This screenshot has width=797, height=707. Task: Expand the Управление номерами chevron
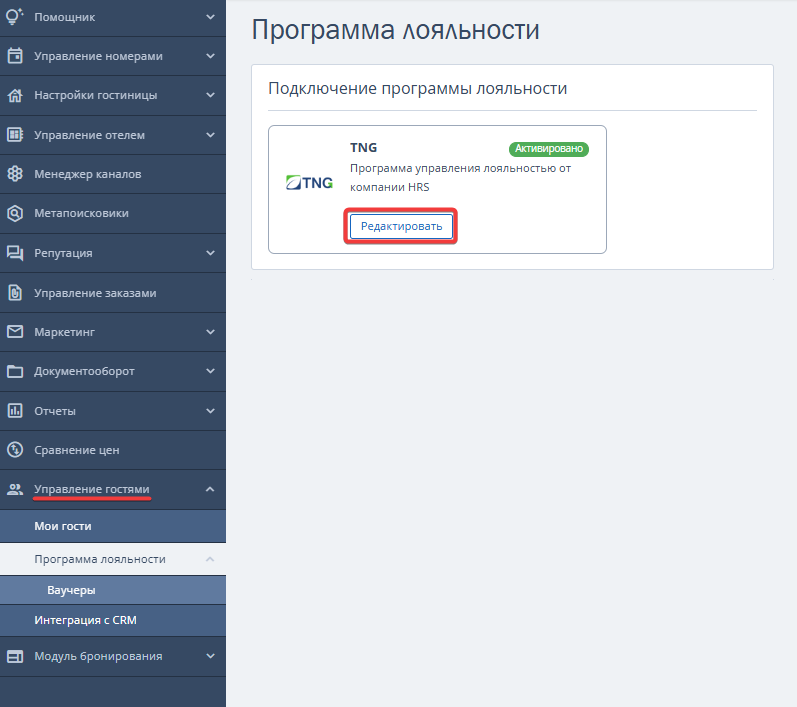pyautogui.click(x=210, y=56)
